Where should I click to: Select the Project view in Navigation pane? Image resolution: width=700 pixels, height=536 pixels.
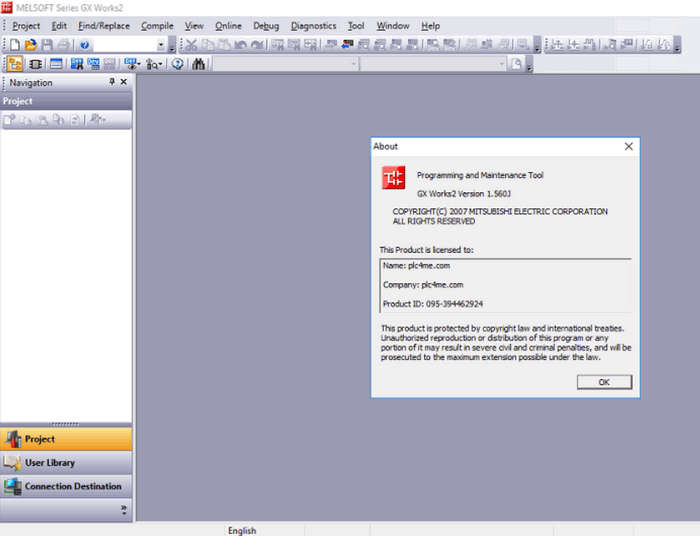pos(66,439)
